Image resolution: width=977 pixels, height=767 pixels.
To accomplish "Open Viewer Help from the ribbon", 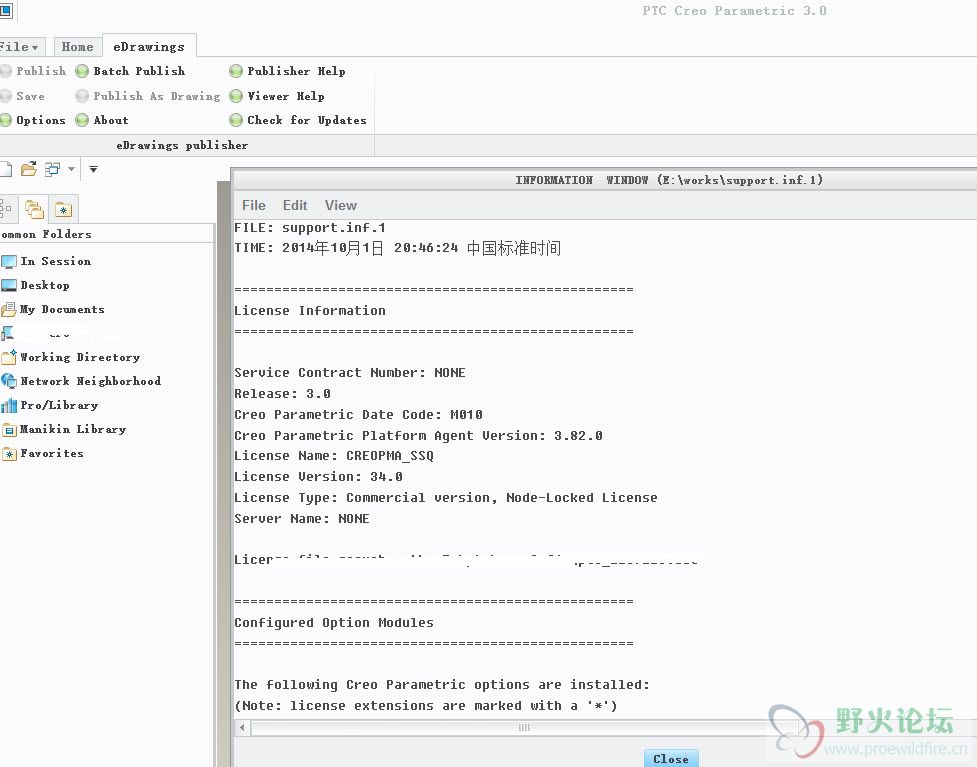I will pyautogui.click(x=277, y=96).
